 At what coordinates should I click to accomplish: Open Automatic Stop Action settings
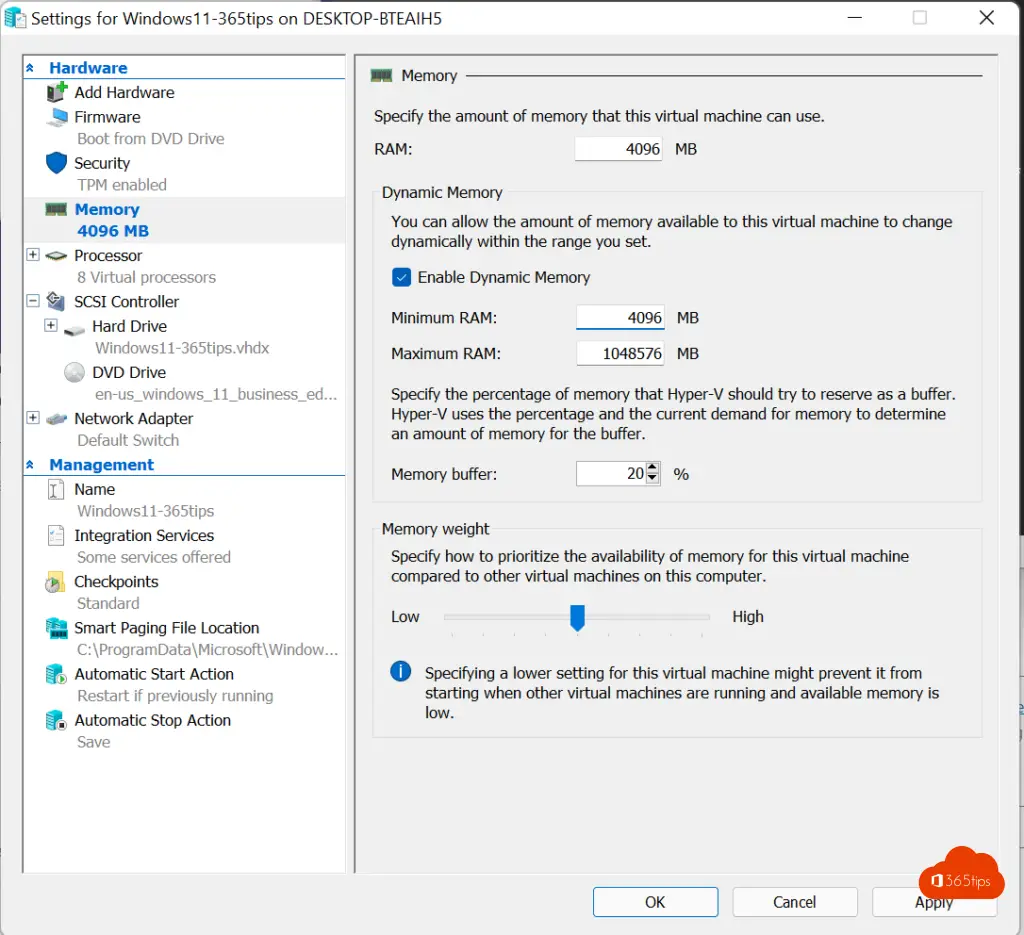(x=152, y=721)
